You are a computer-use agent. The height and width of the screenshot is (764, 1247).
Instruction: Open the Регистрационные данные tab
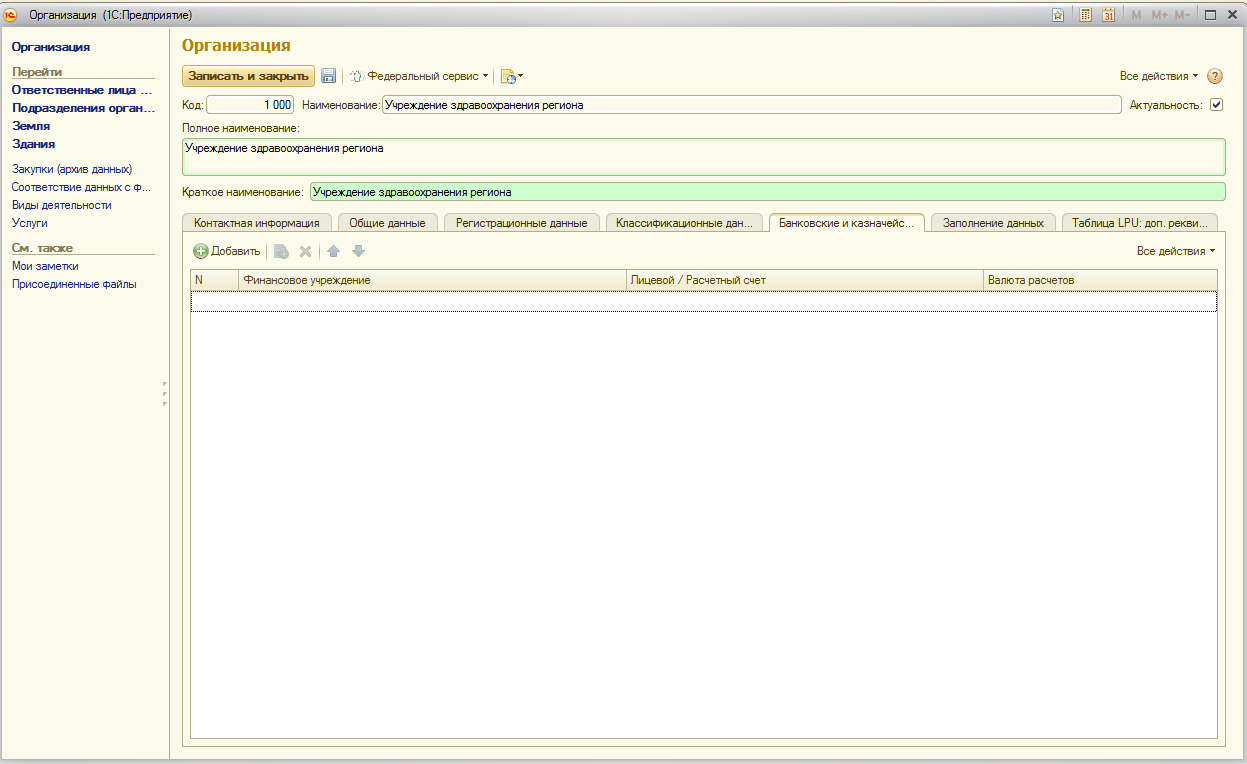click(521, 223)
